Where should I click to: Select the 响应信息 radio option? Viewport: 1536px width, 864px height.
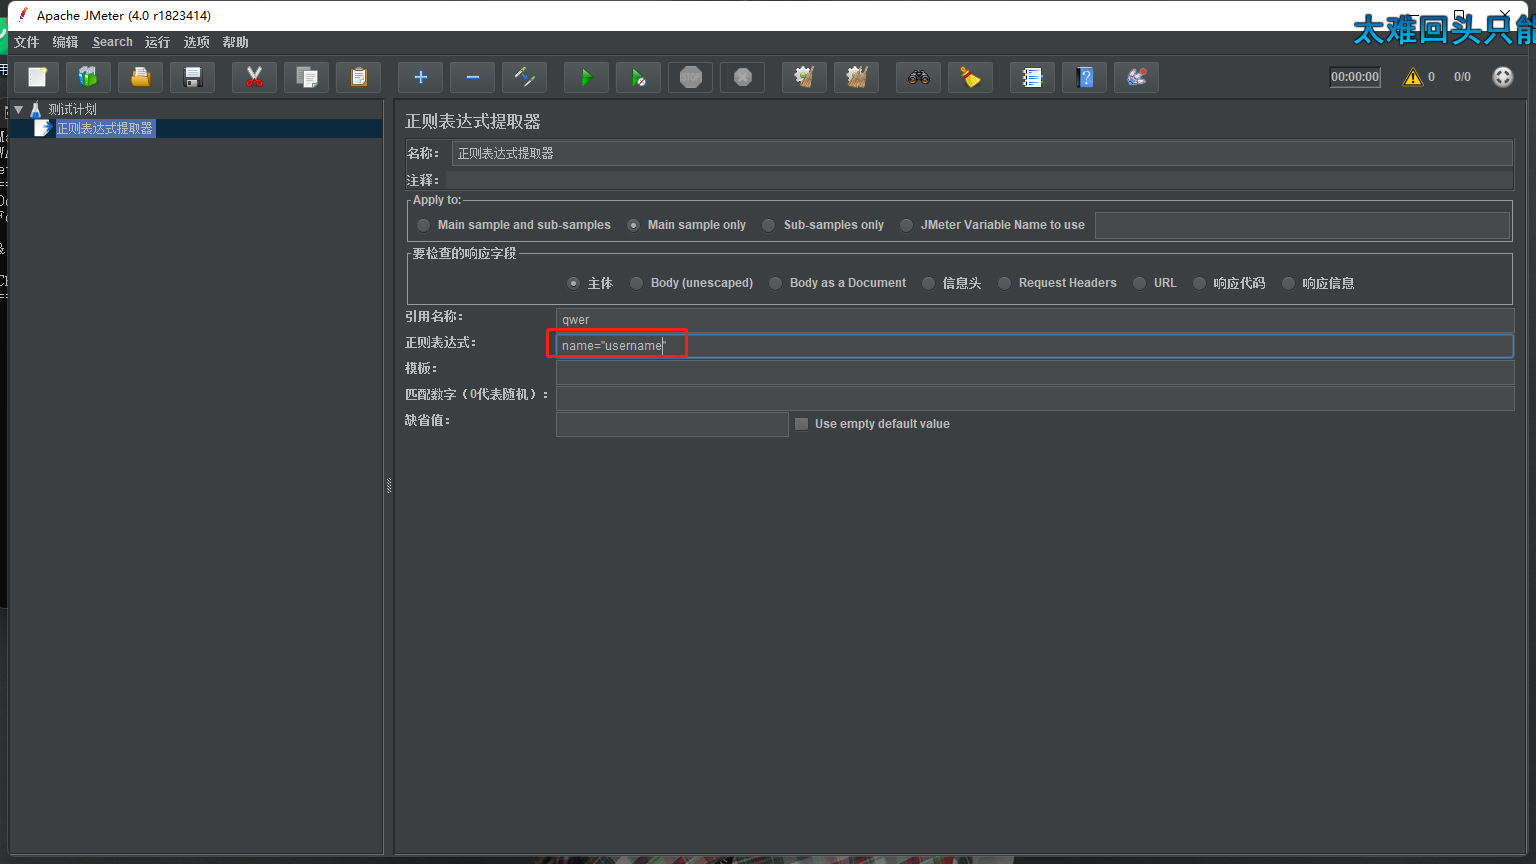click(1288, 283)
